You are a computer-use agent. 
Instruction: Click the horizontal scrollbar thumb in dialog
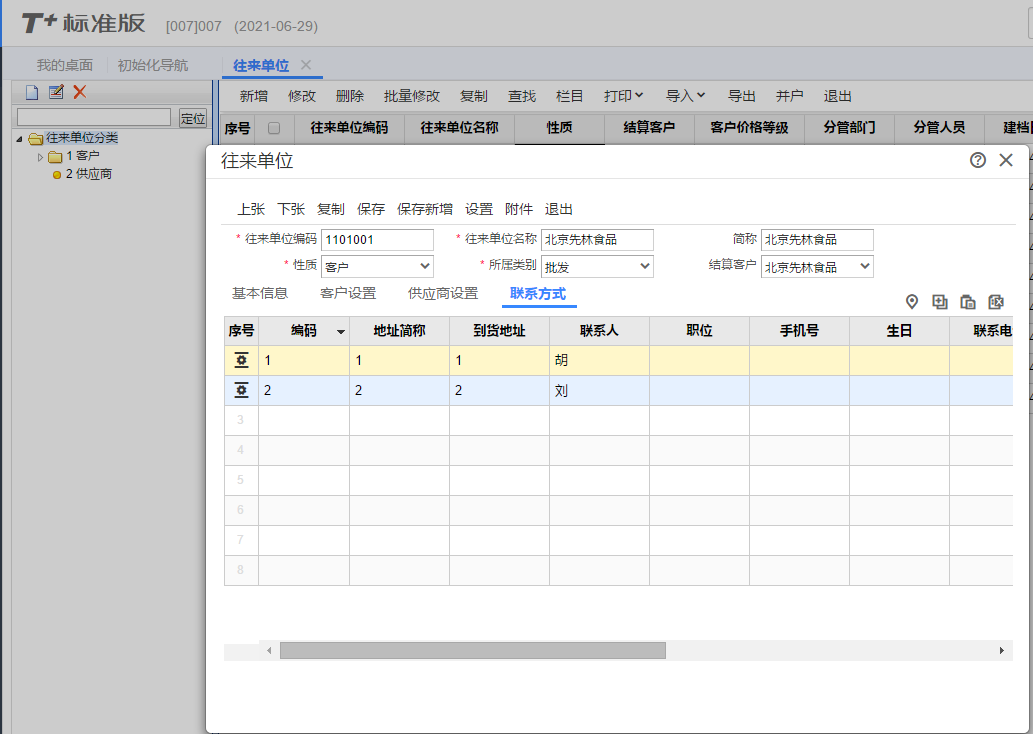tap(473, 650)
